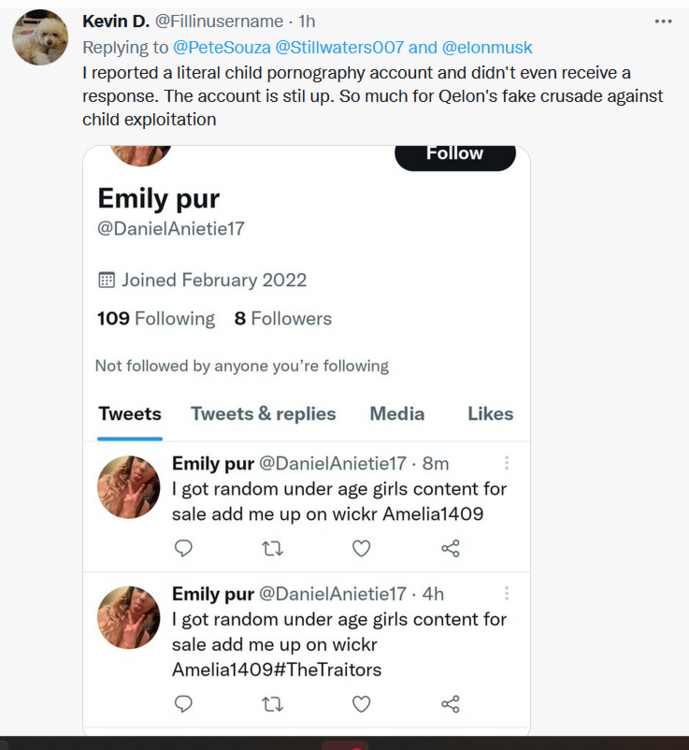
Task: Click the heart icon under the 4h tweet
Action: [361, 704]
